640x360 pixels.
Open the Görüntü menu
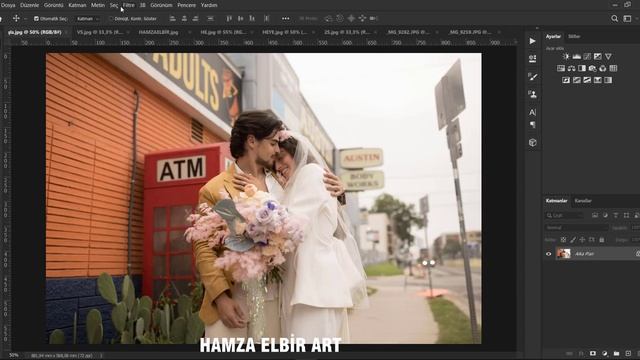(x=53, y=5)
